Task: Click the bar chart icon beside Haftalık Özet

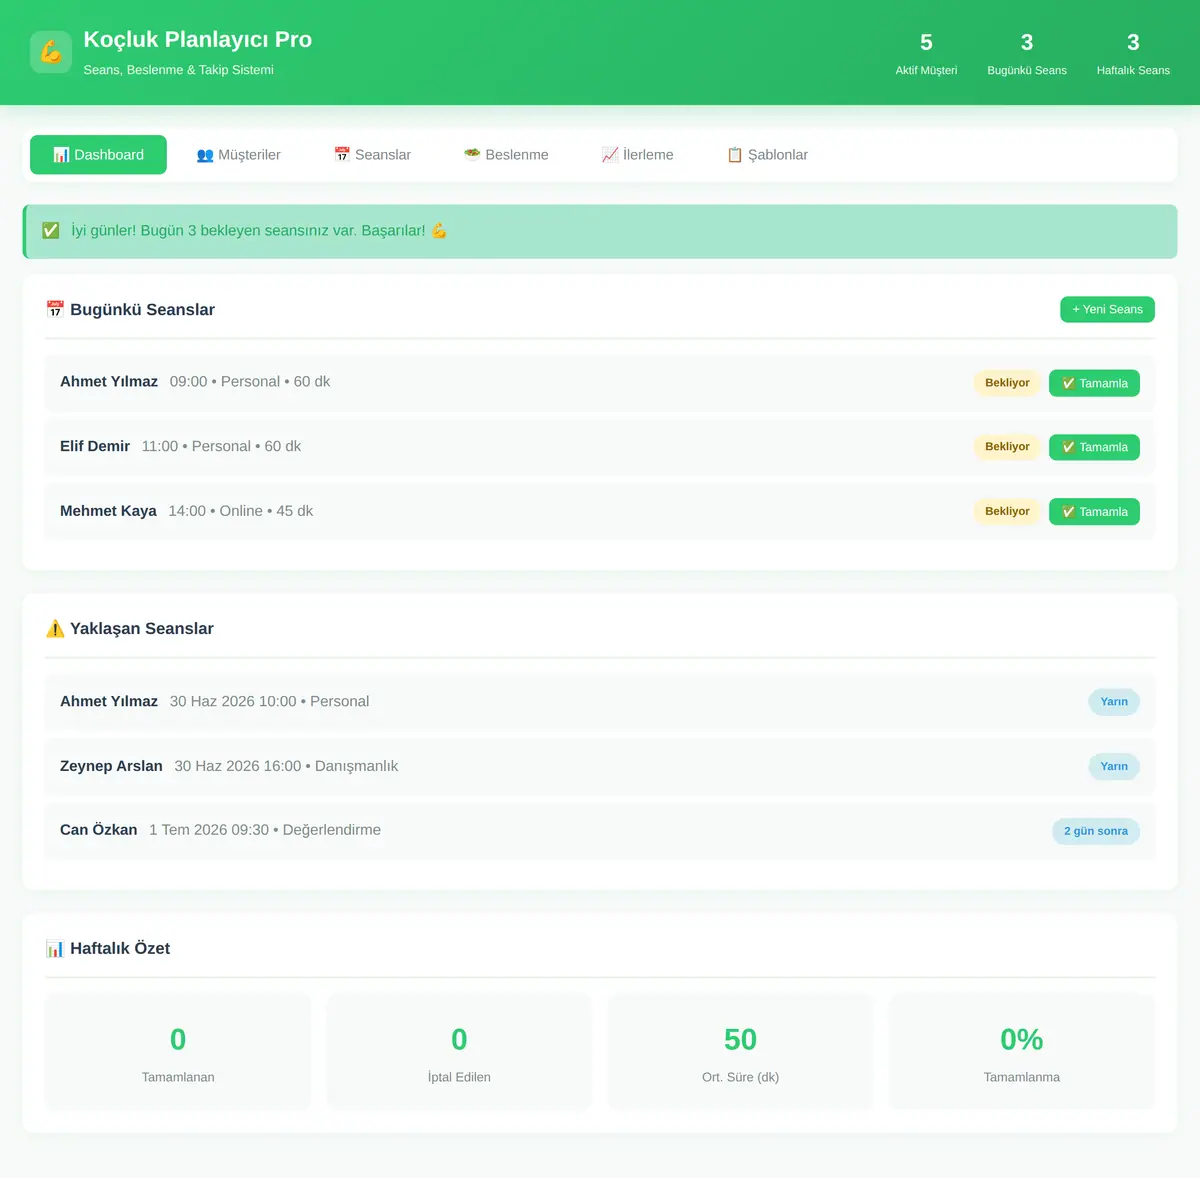Action: (55, 949)
